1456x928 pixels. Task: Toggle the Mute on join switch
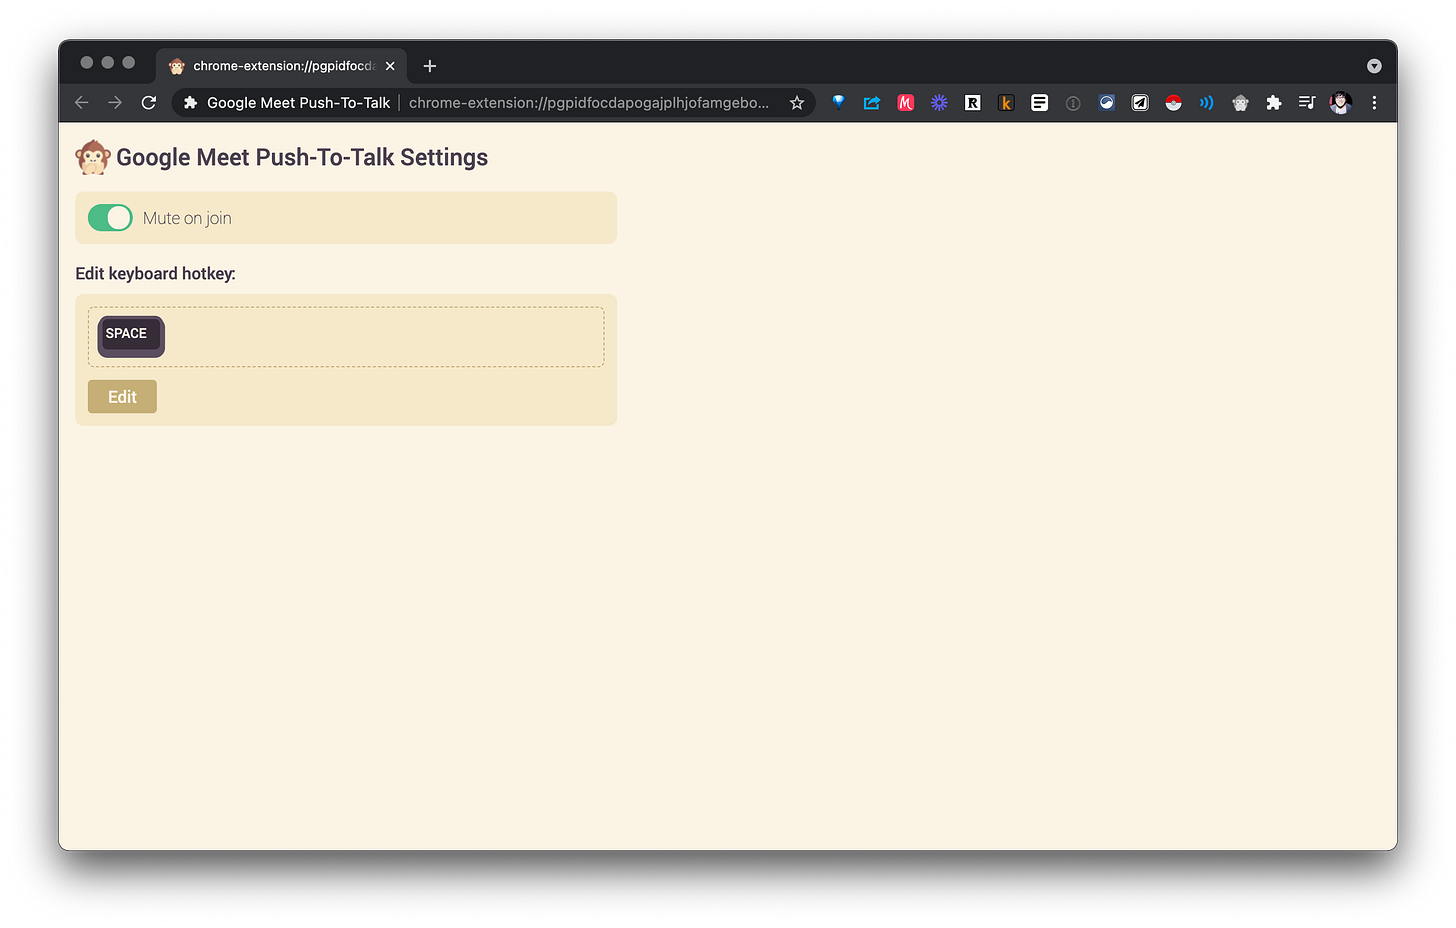[110, 218]
